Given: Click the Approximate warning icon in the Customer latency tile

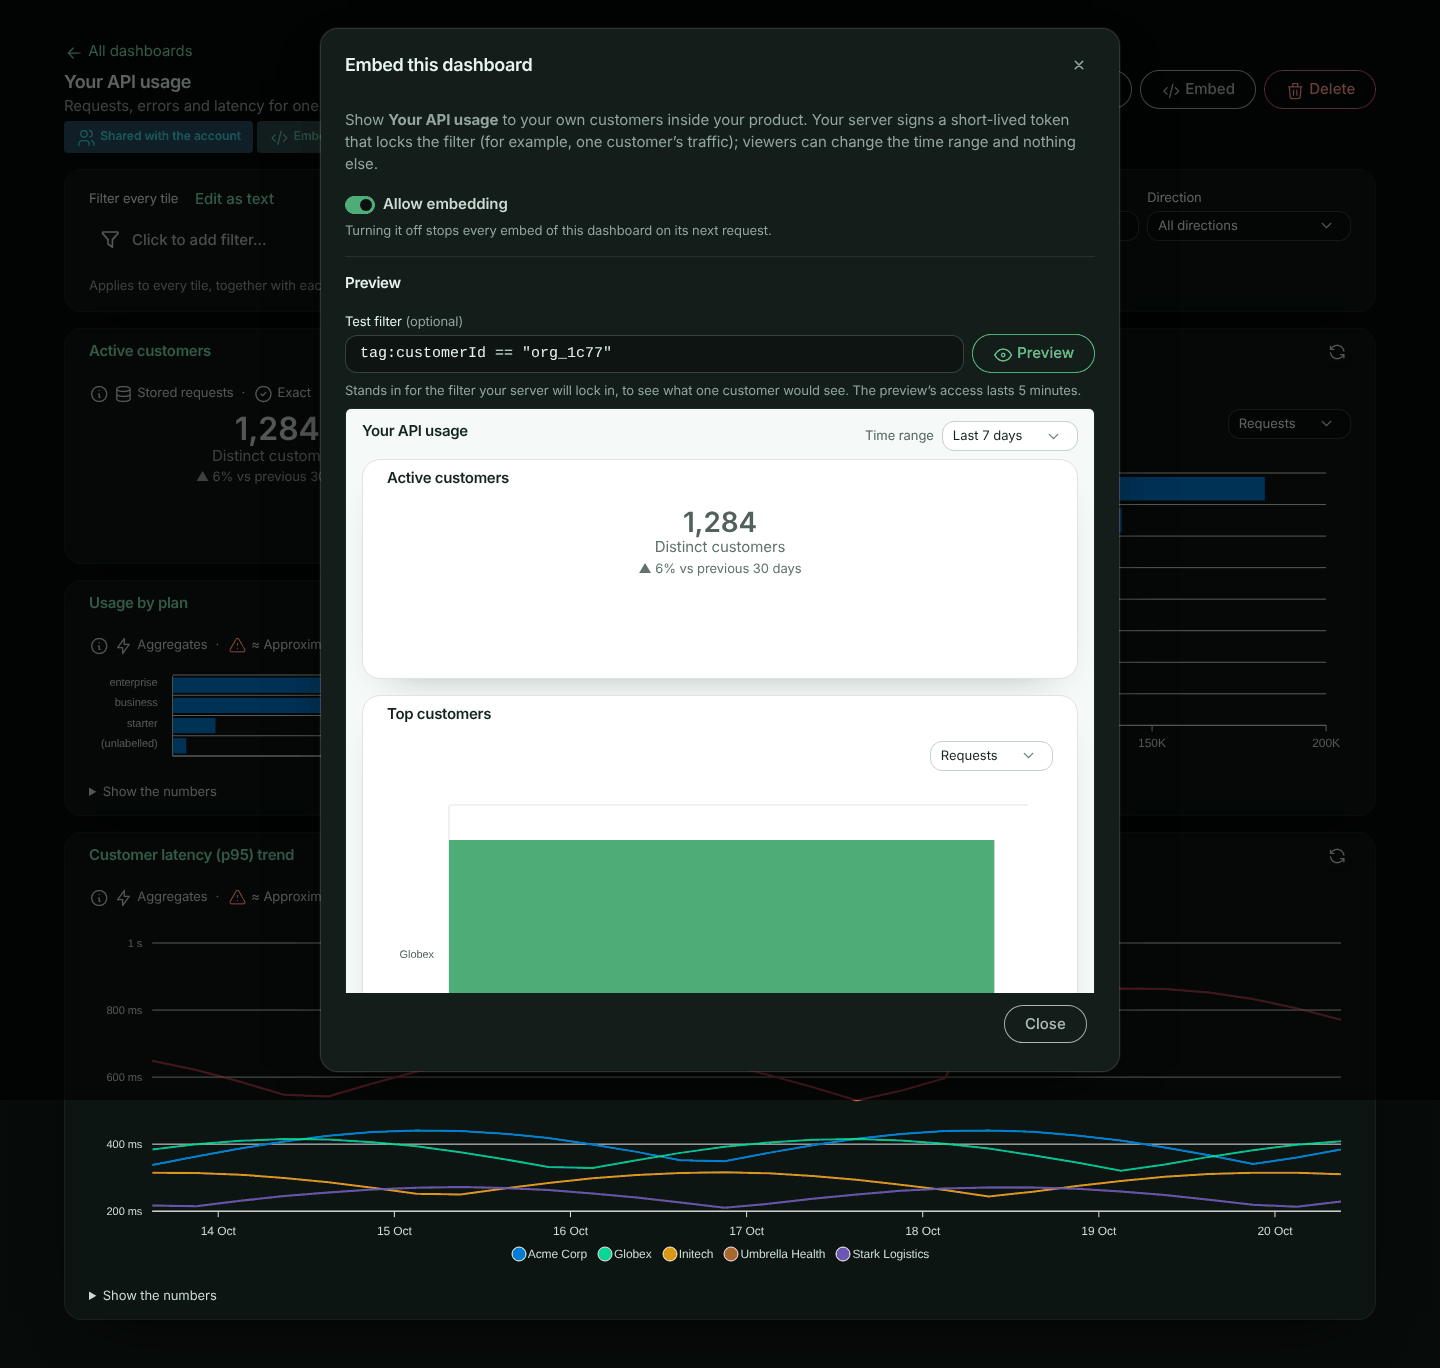Looking at the screenshot, I should [x=237, y=898].
